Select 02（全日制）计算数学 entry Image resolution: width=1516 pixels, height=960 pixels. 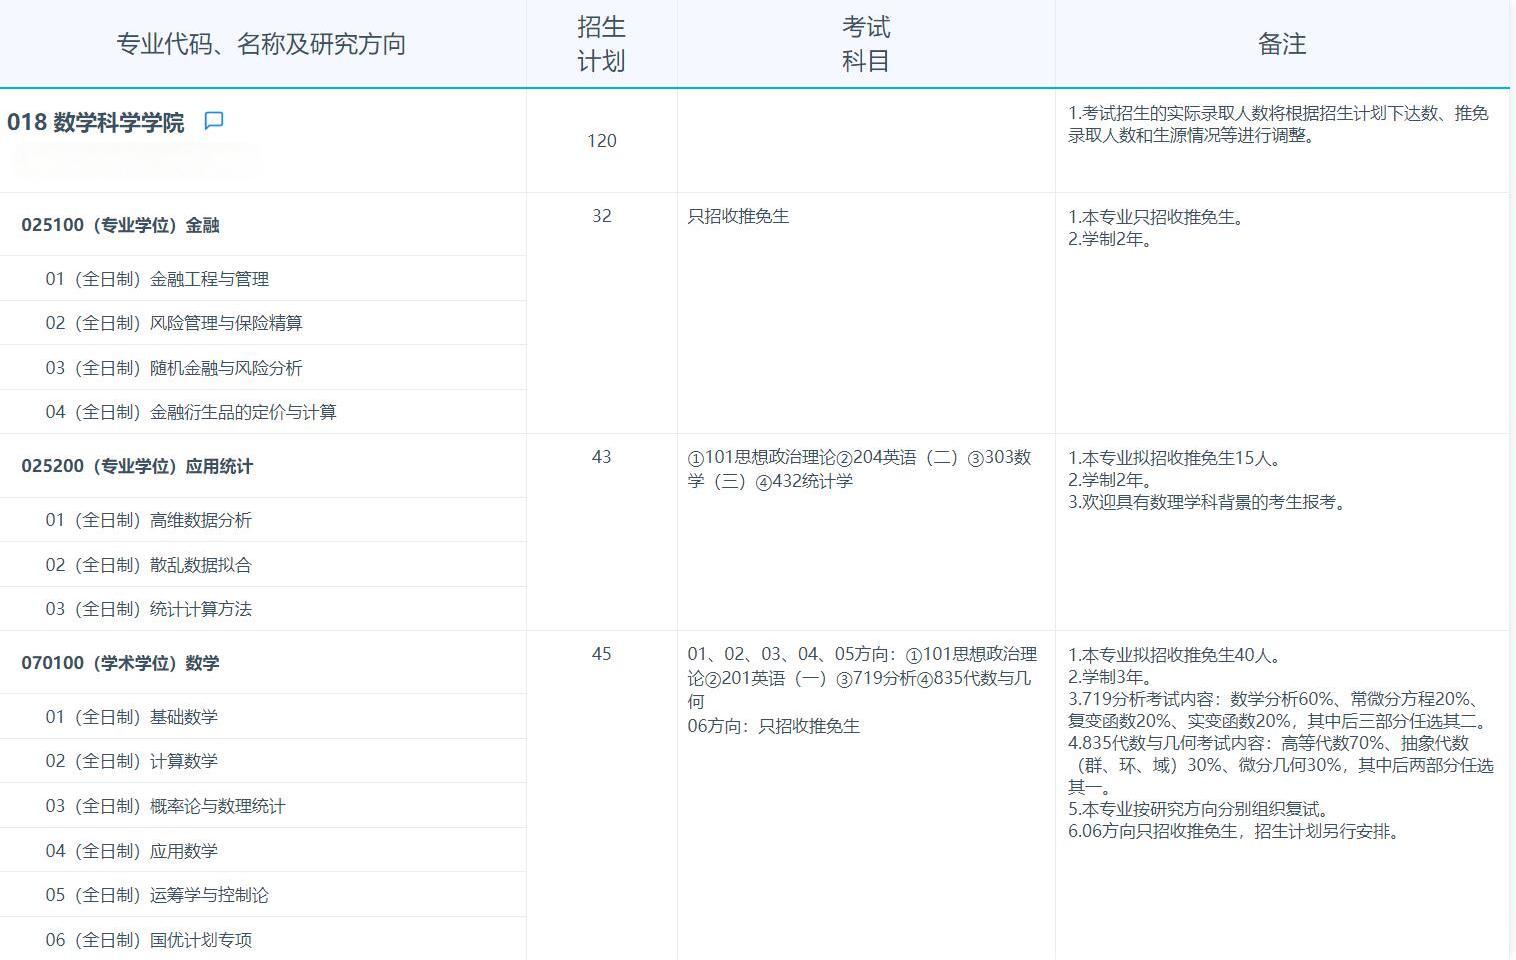(142, 761)
